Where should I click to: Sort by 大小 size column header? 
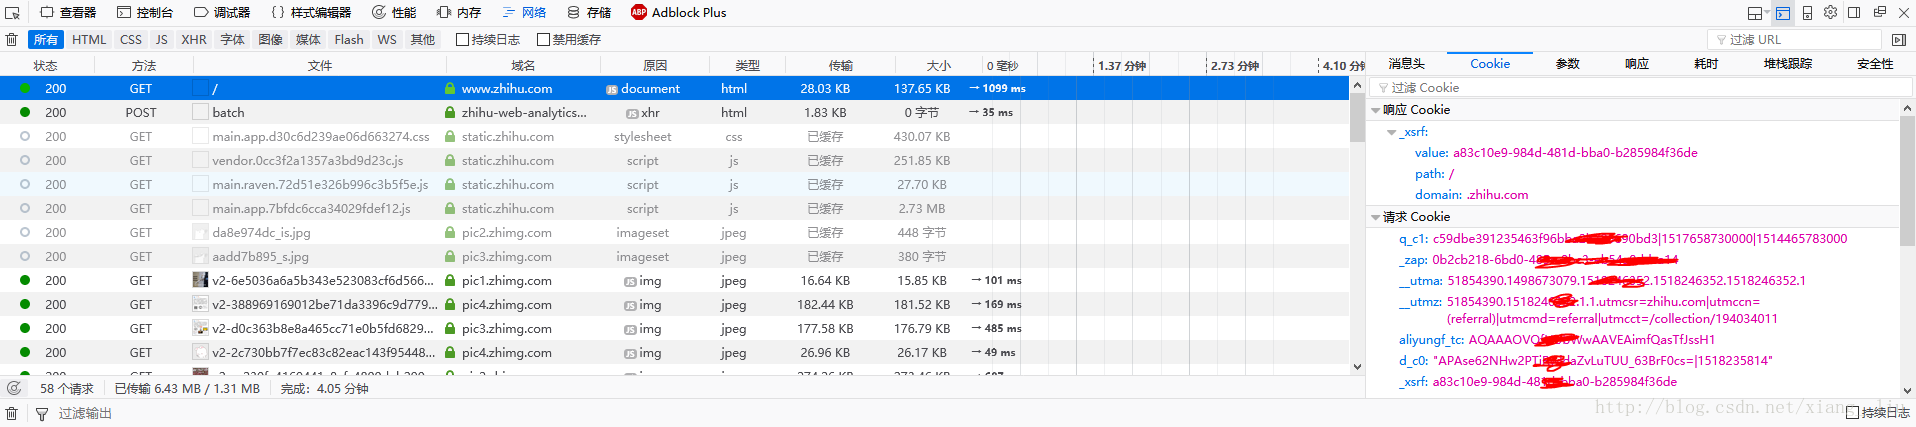(937, 65)
